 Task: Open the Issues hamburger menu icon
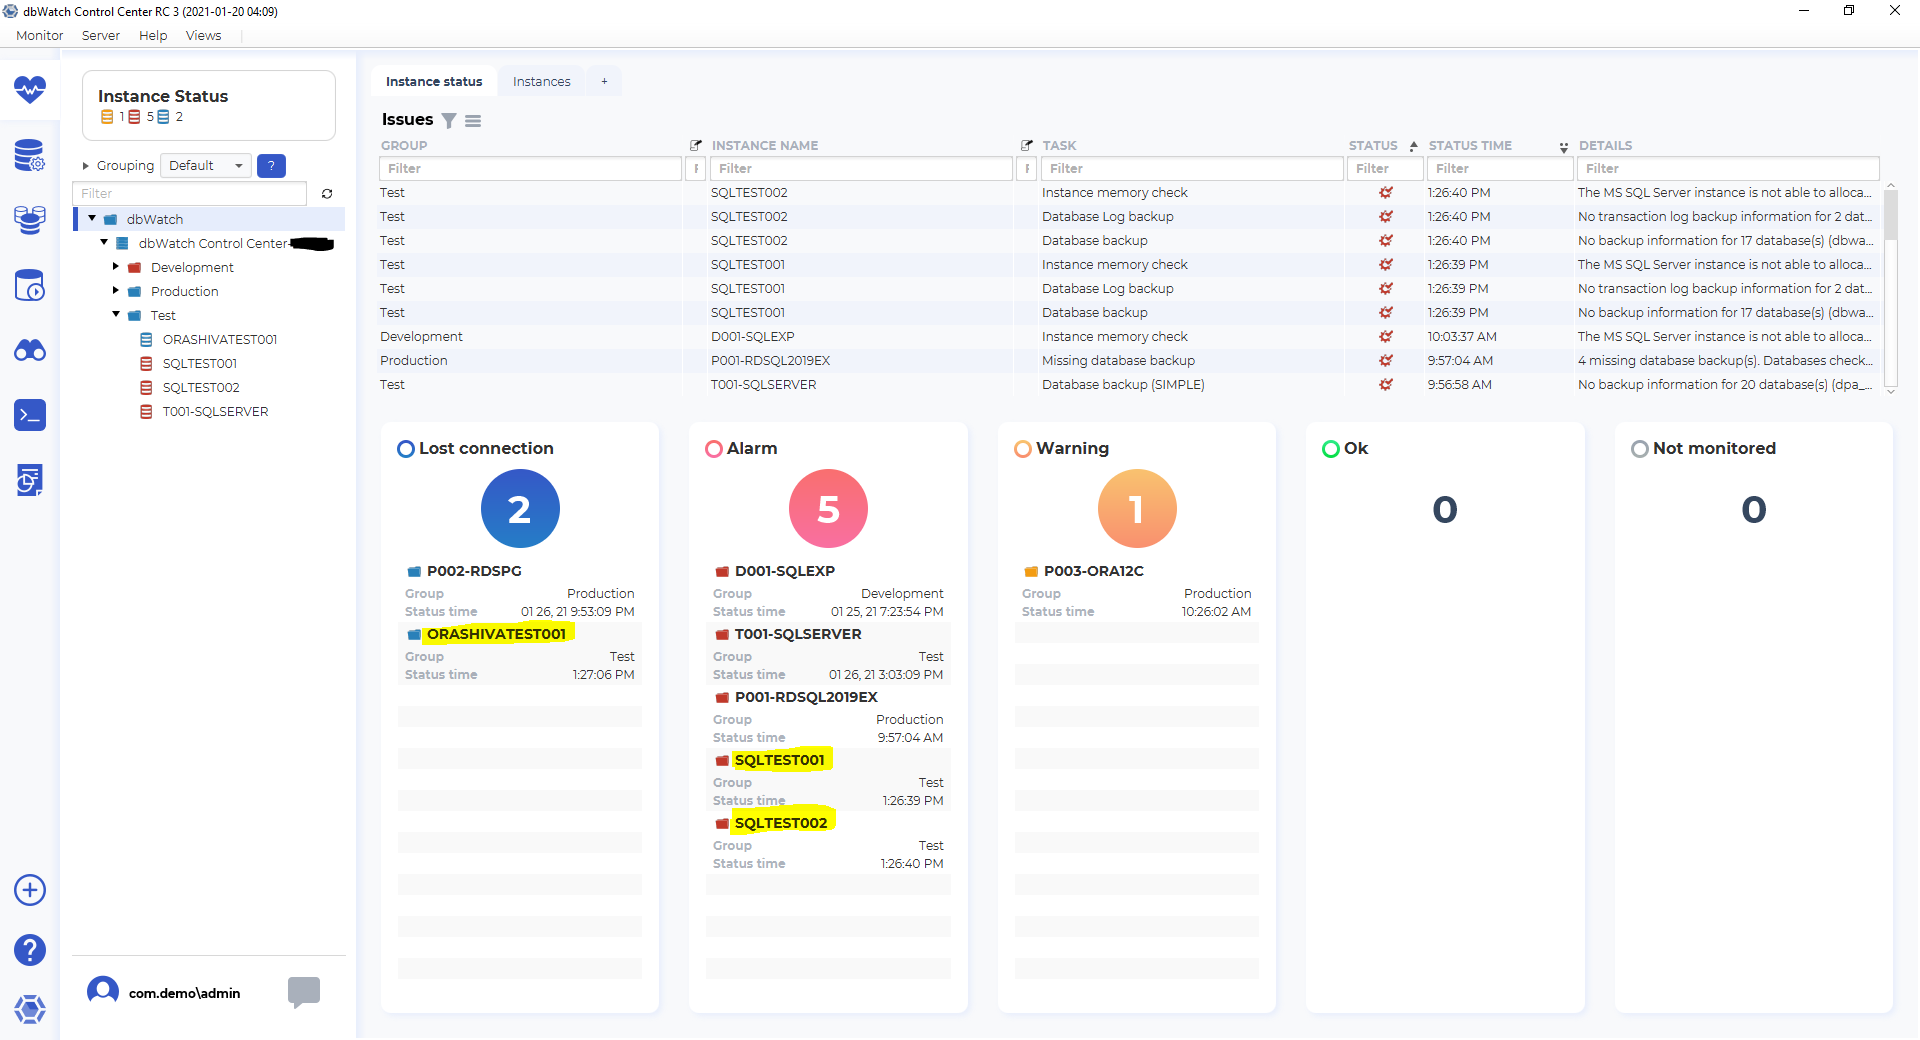point(473,121)
